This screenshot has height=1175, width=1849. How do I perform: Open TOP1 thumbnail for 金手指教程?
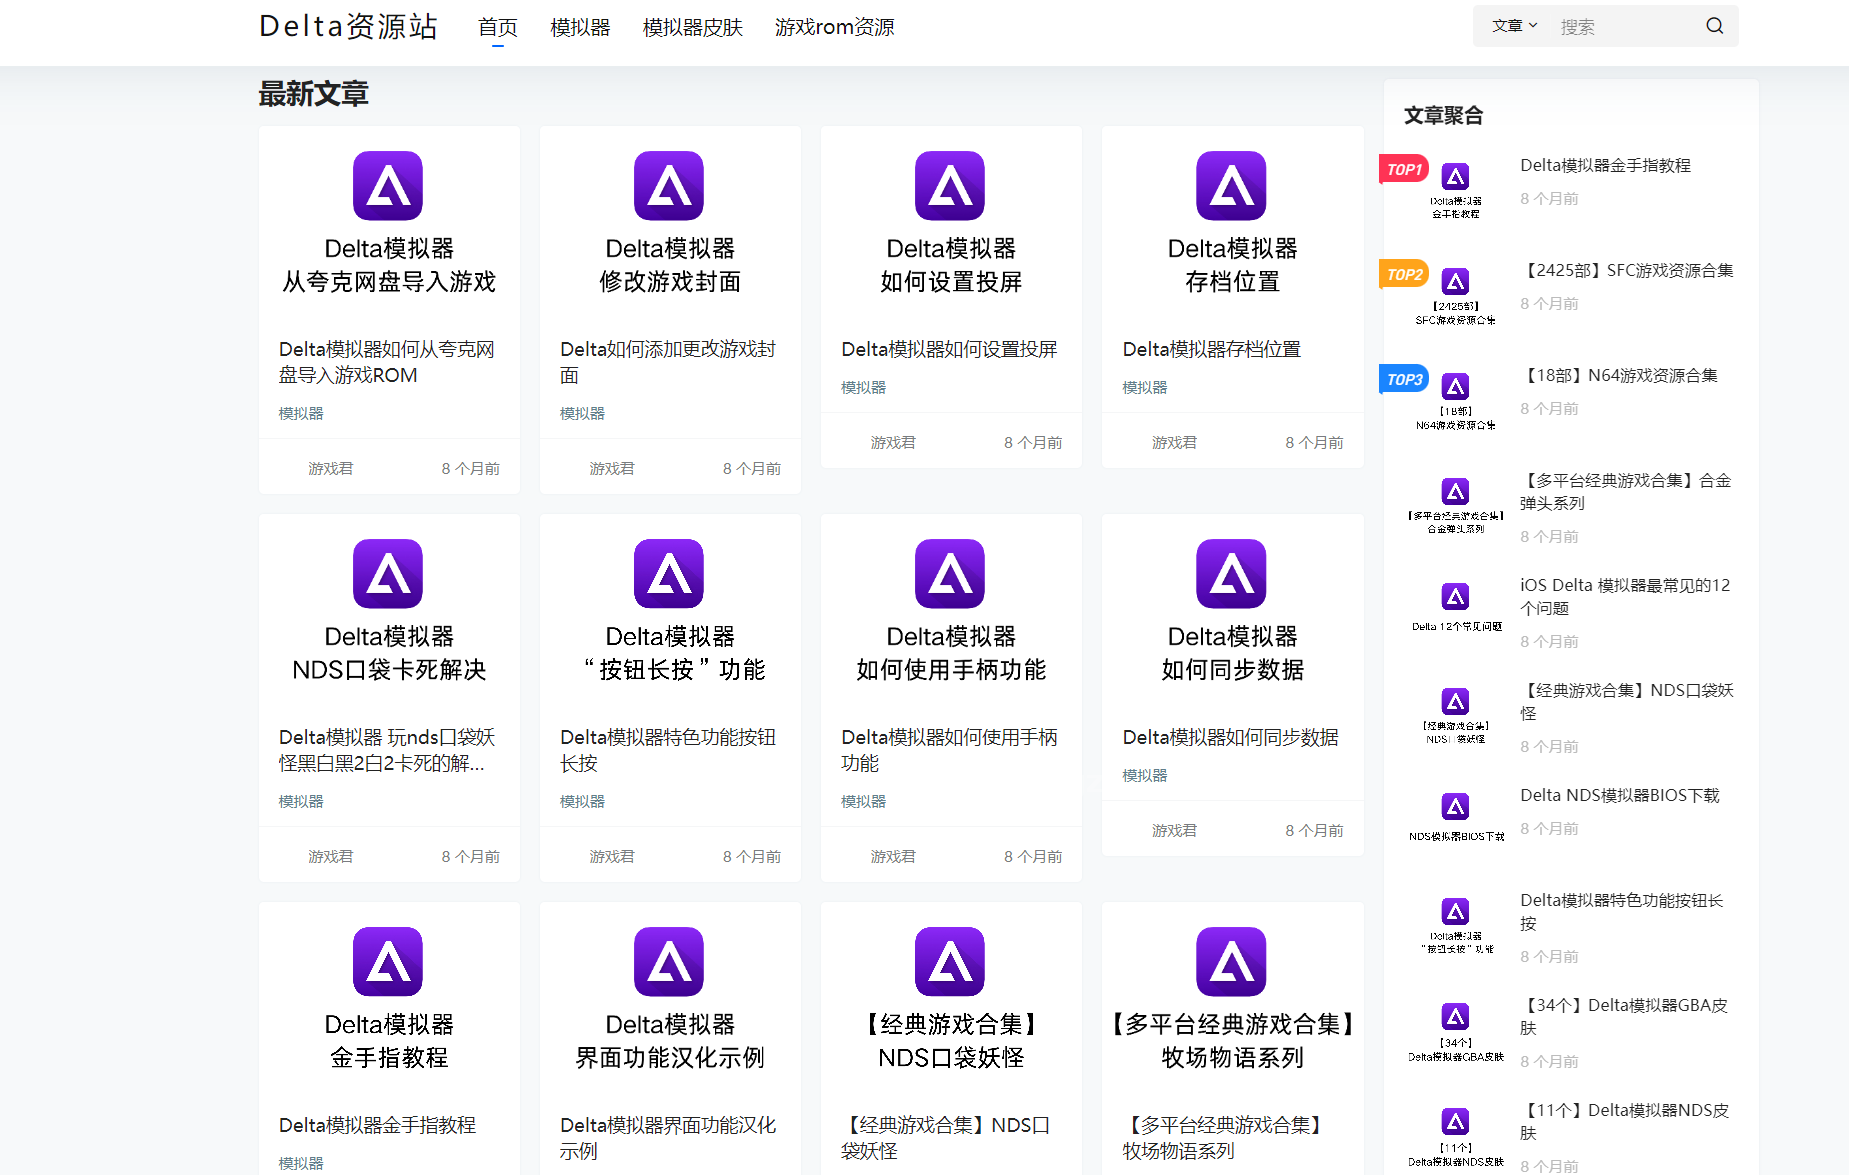1455,188
